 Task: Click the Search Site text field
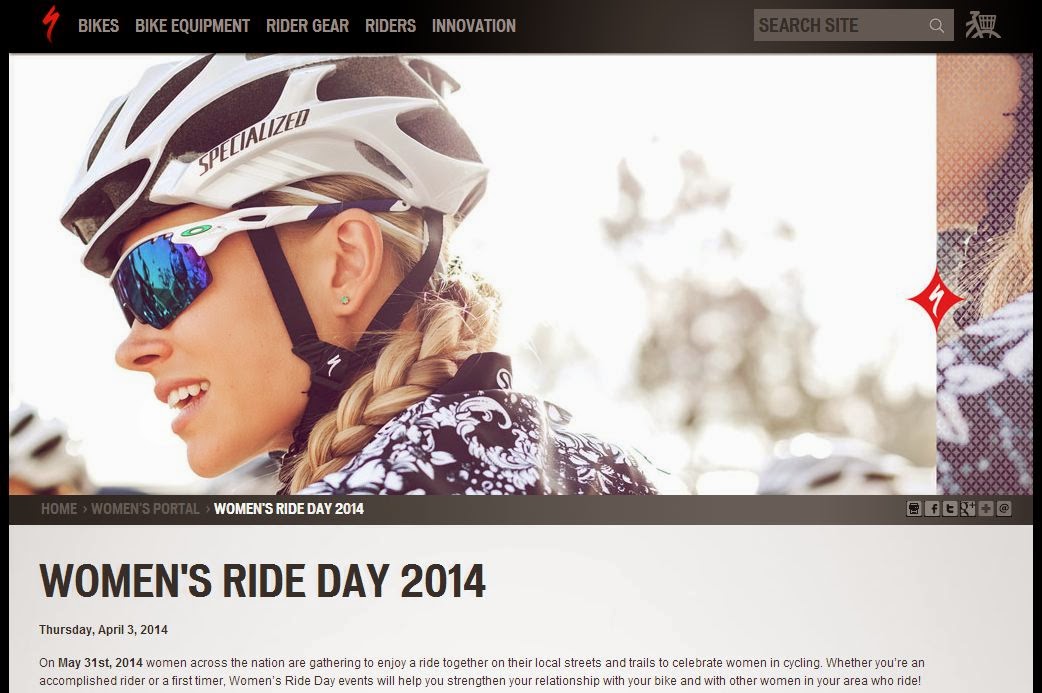841,25
